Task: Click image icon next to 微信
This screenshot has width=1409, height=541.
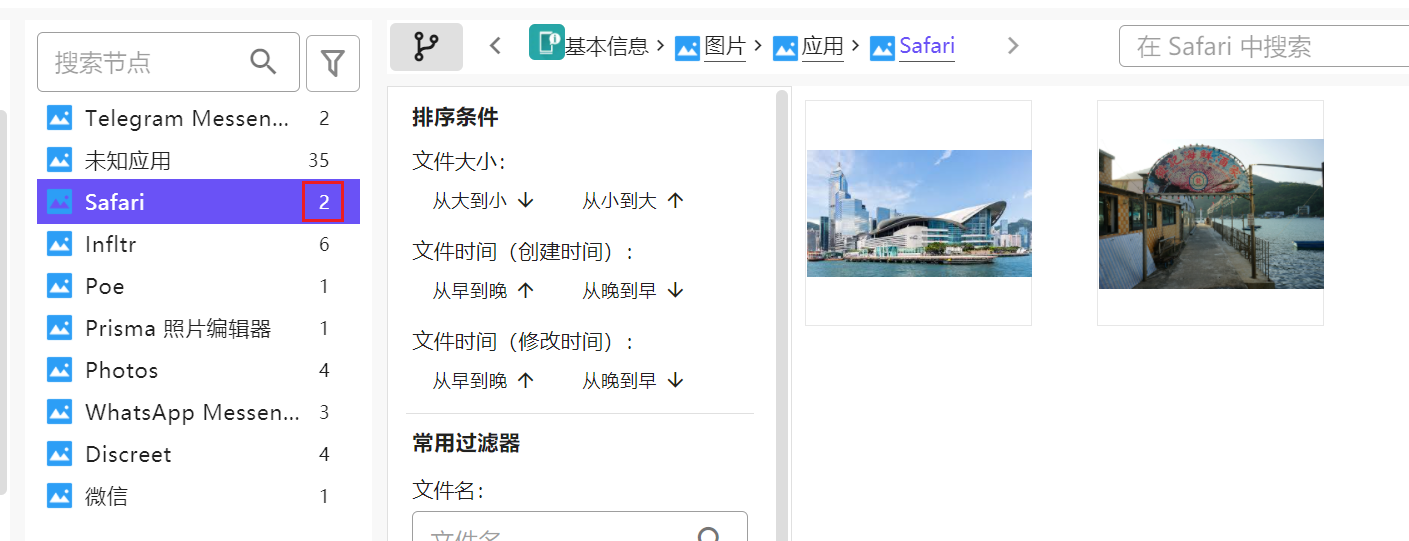Action: click(x=60, y=497)
